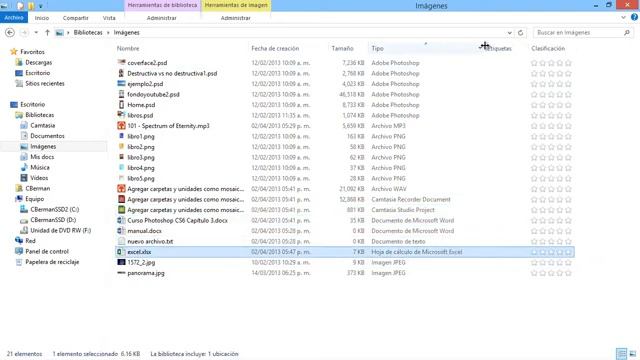Select the panorama.jpg file

point(146,273)
